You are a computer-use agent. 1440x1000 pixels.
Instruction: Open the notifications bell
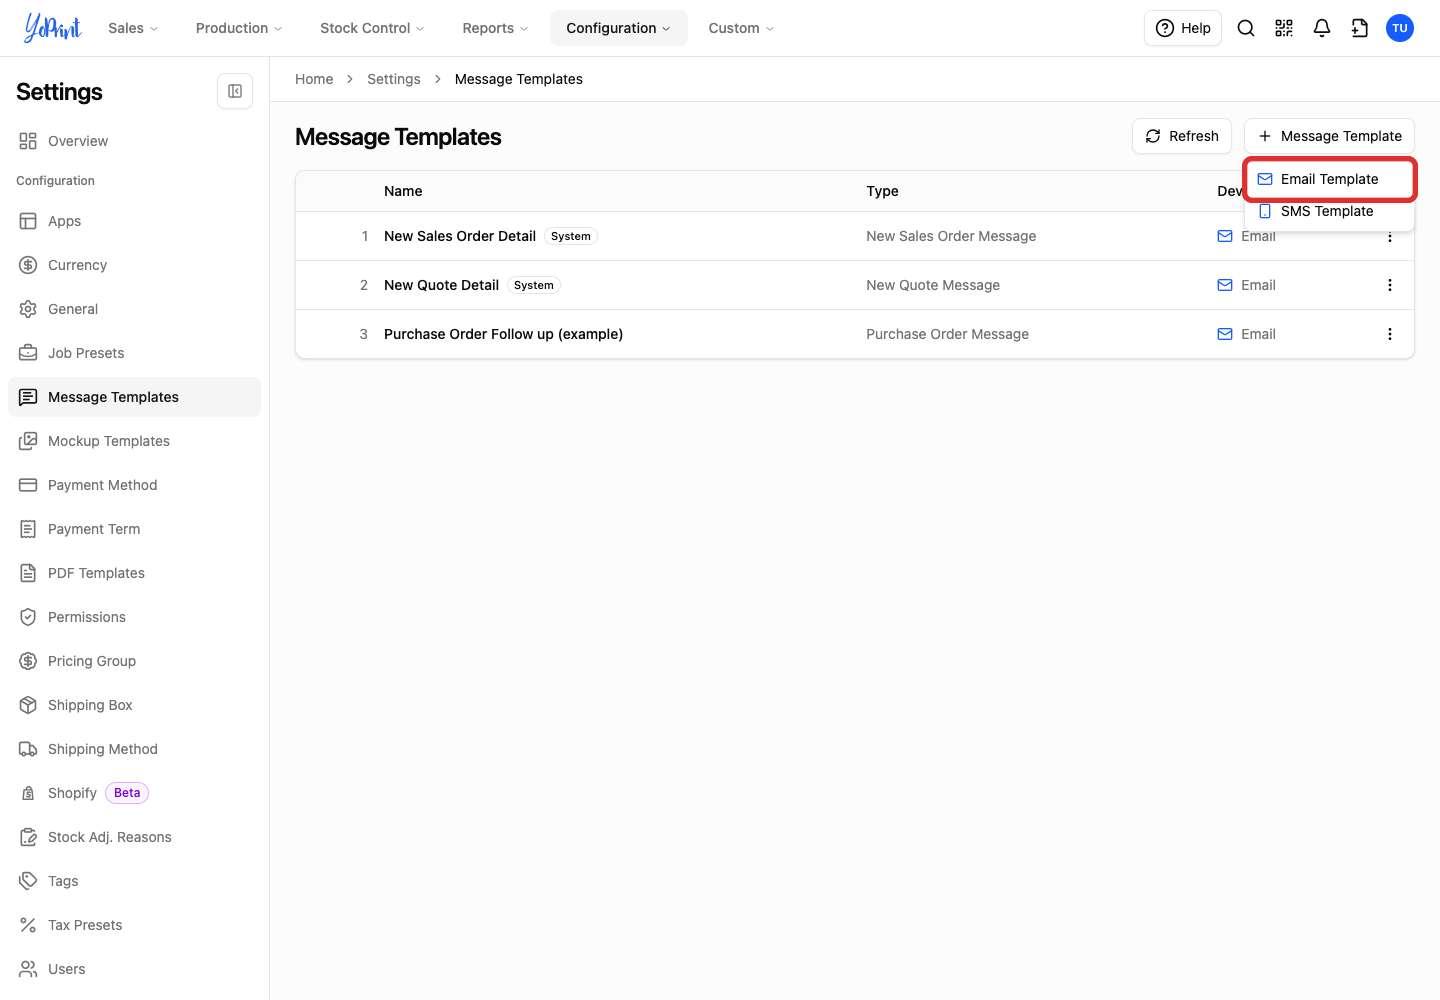click(x=1322, y=28)
